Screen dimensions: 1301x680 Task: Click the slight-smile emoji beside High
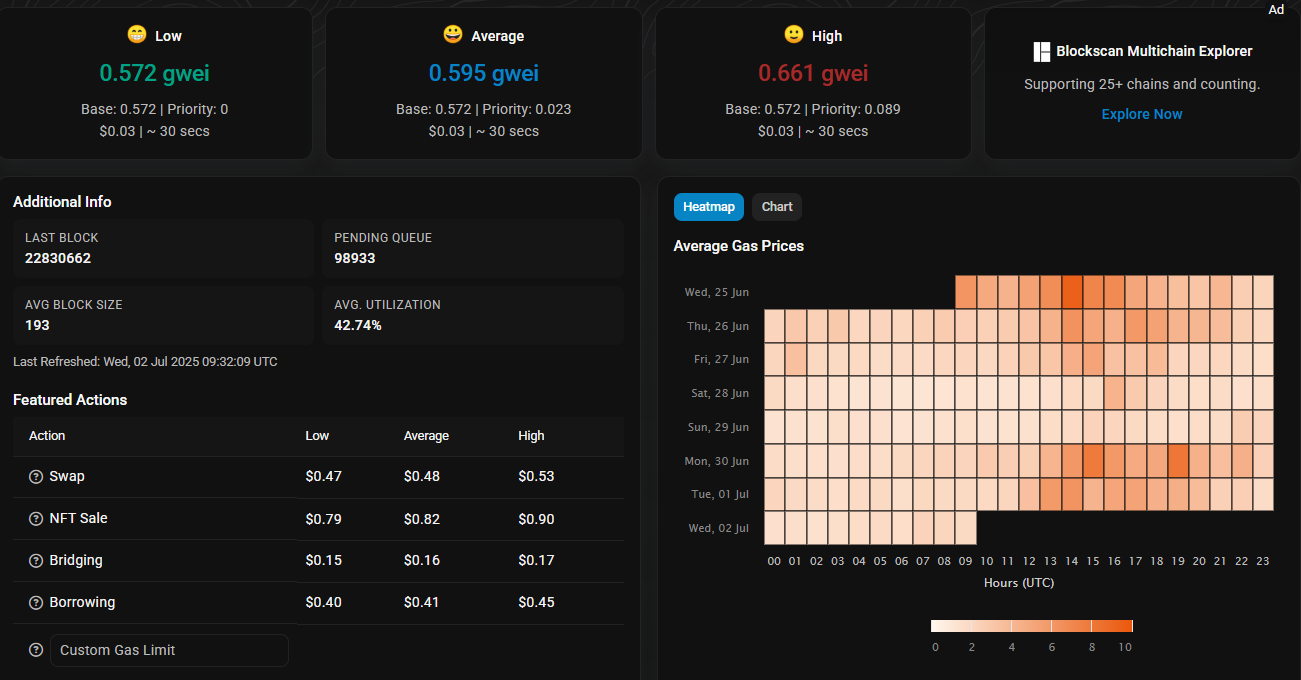click(x=794, y=35)
